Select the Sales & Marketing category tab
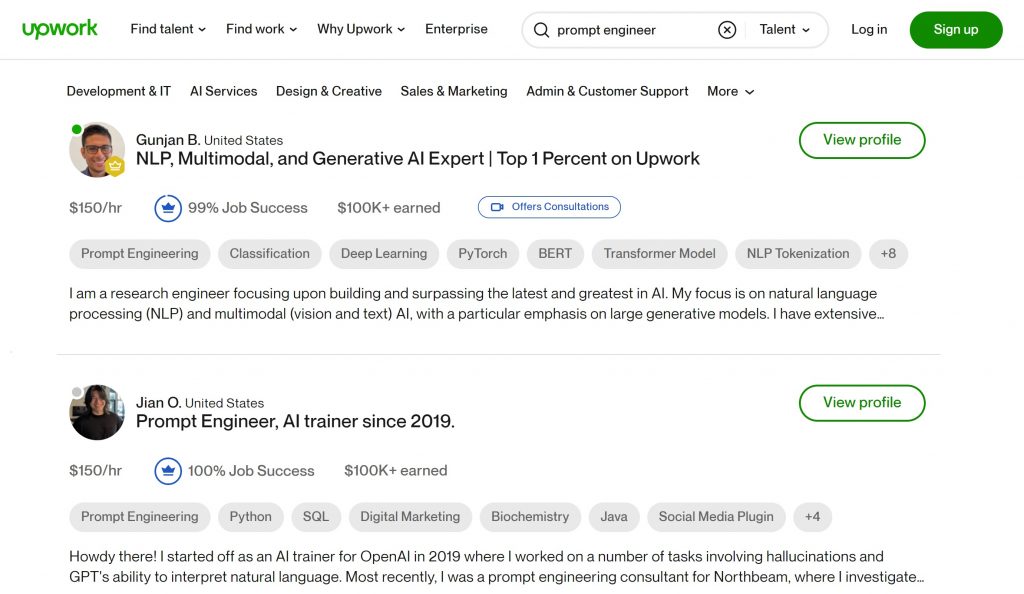 click(453, 91)
